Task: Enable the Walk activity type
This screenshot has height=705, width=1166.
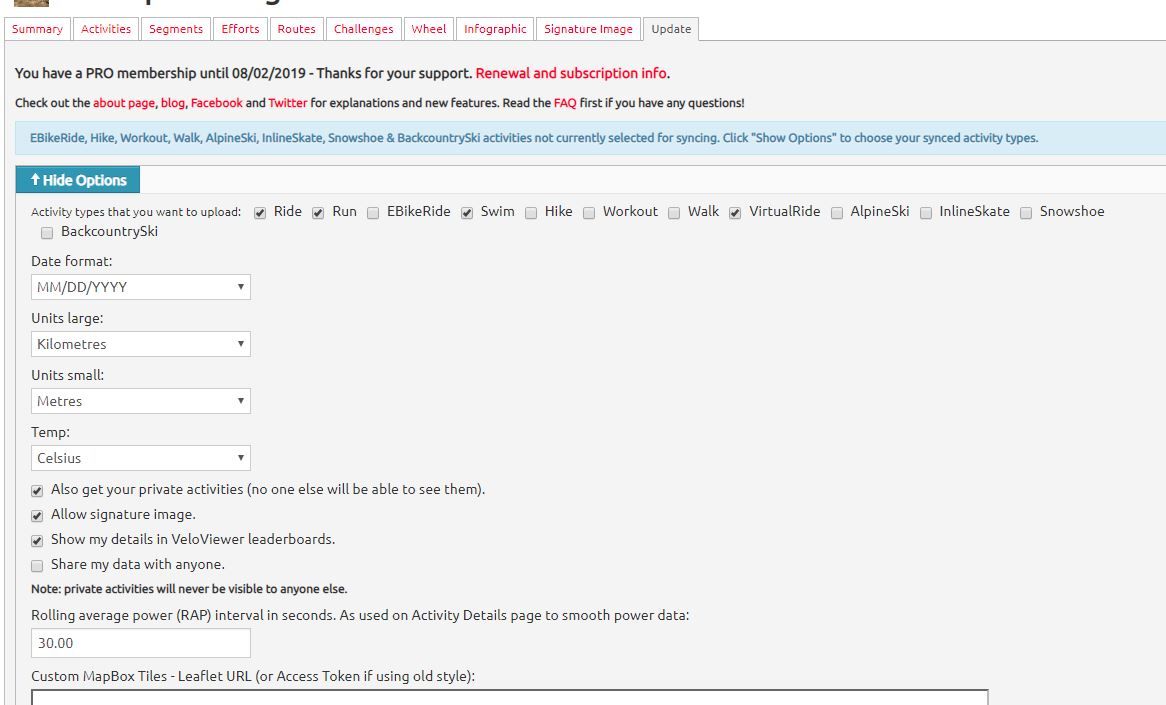Action: (x=674, y=213)
